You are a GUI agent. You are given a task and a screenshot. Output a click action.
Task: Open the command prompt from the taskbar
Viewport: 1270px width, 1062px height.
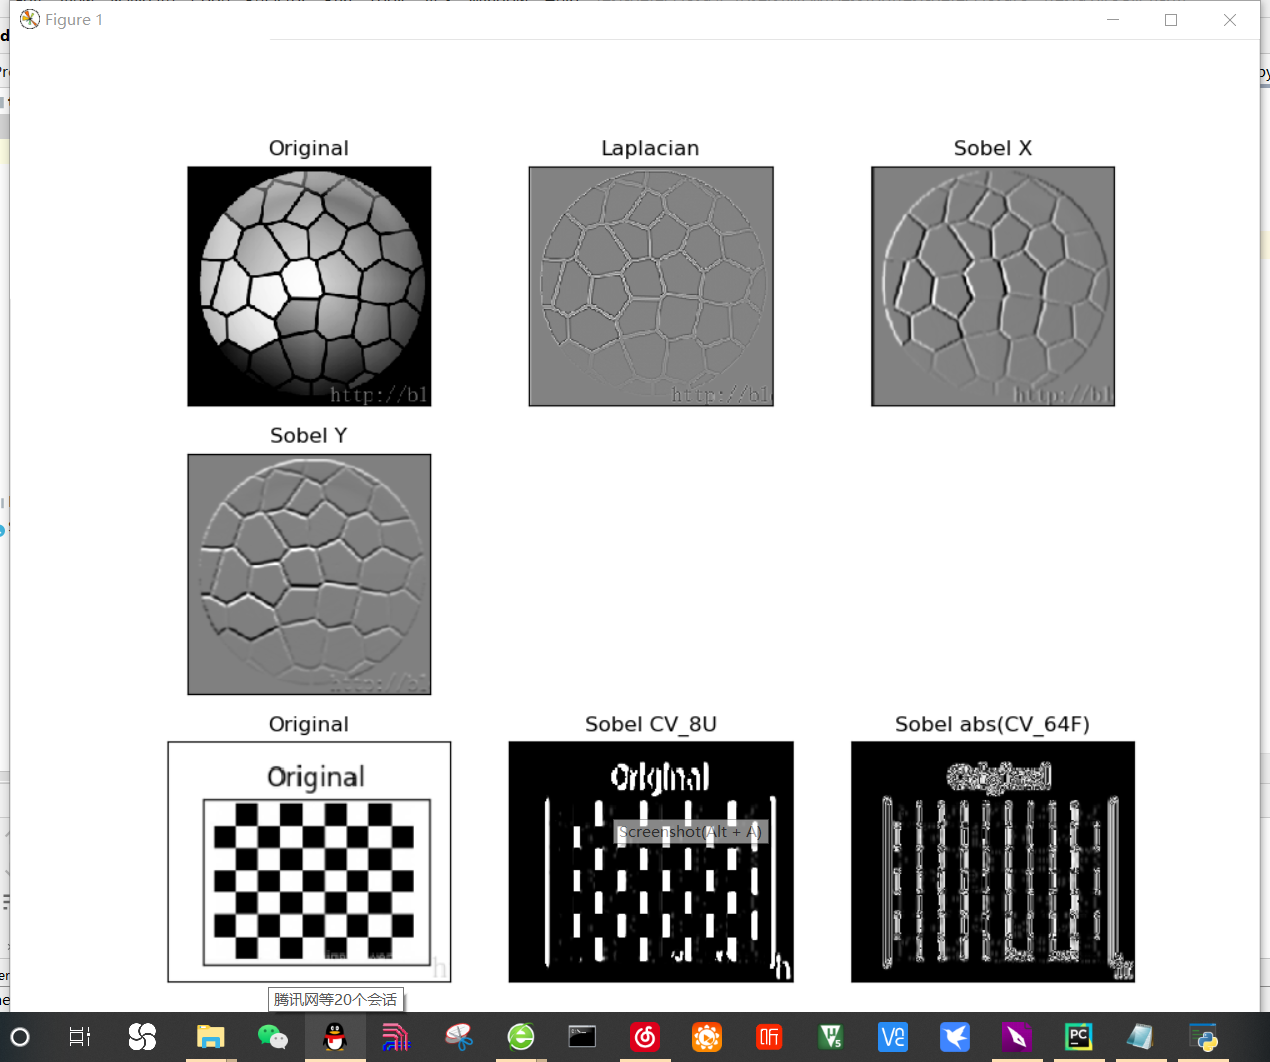click(x=582, y=1037)
